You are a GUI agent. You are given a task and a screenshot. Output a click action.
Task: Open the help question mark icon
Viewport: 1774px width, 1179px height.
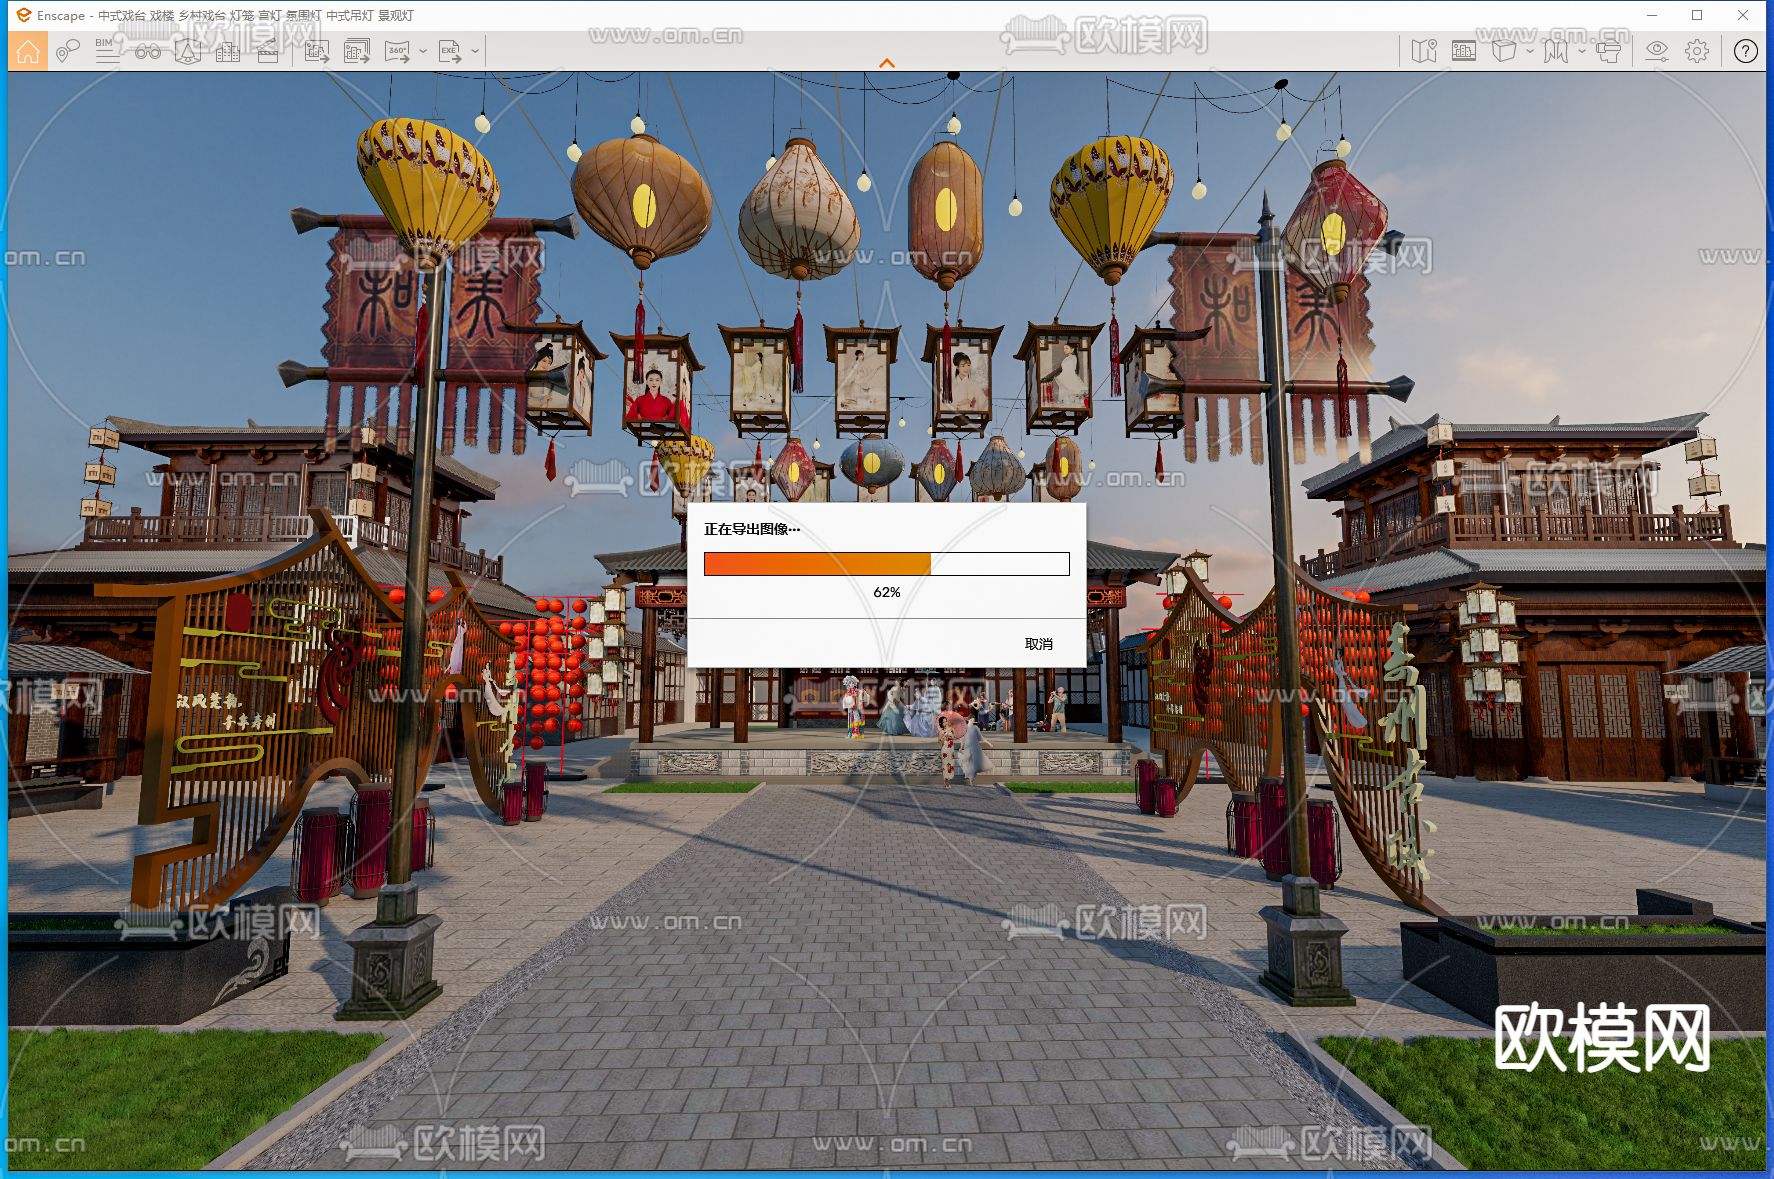[1746, 51]
